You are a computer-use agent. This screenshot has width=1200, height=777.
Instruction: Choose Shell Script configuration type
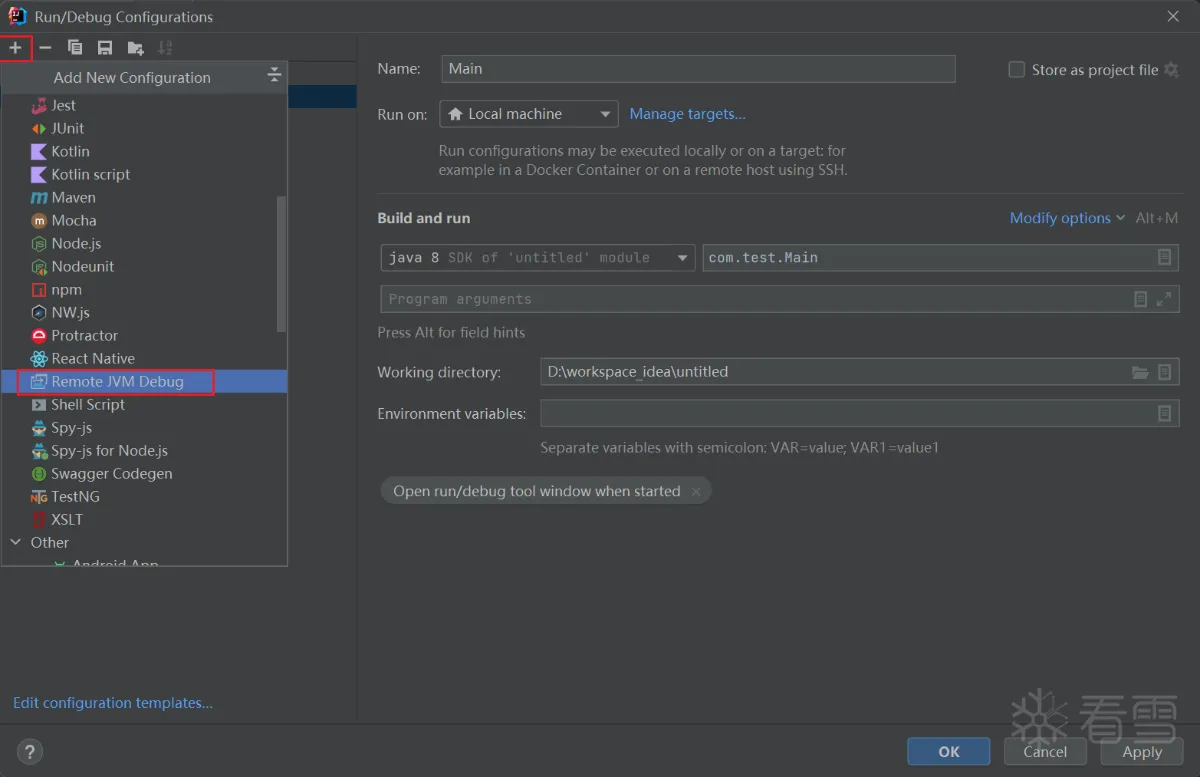tap(88, 404)
